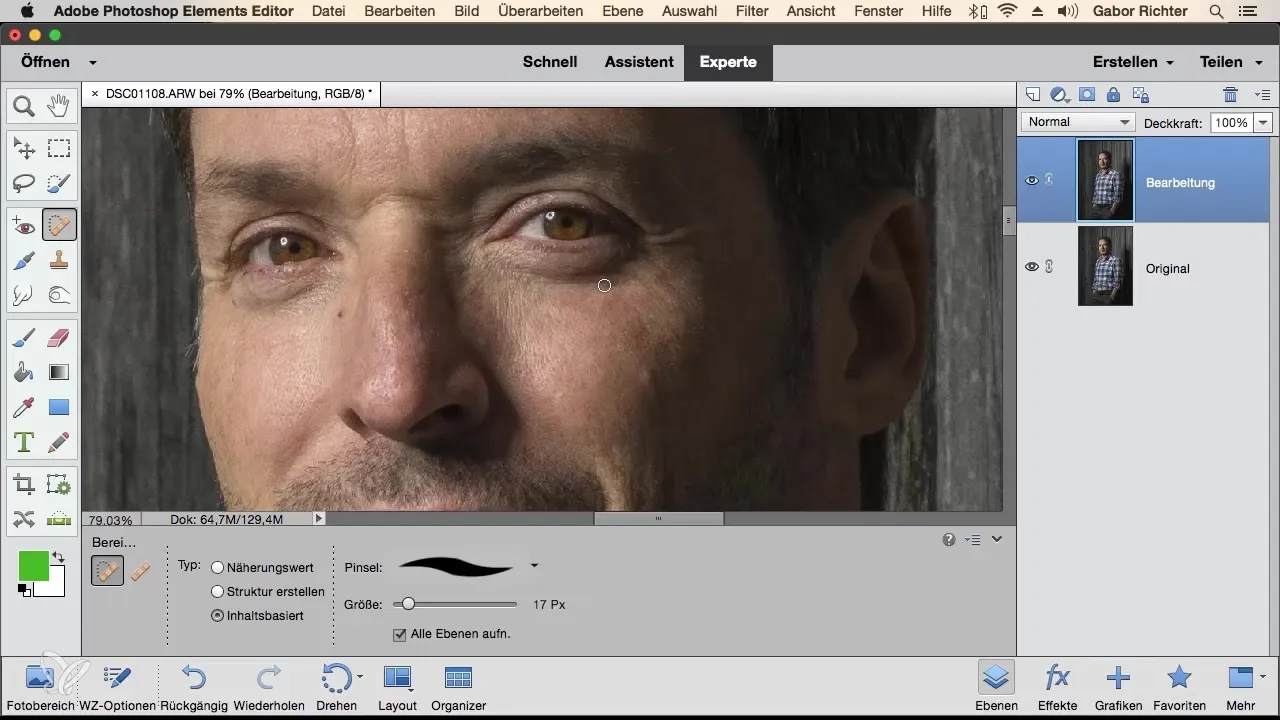
Task: Select the Move tool
Action: tap(24, 149)
